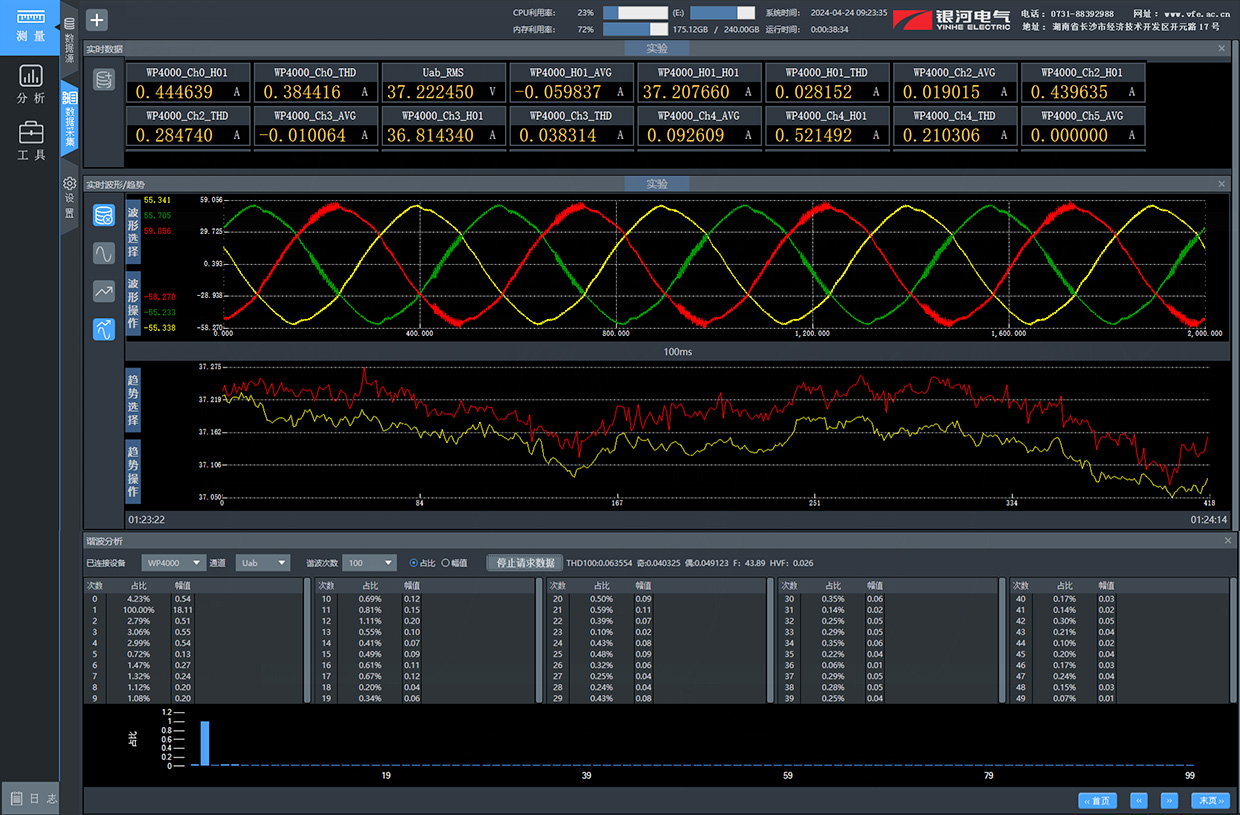The image size is (1240, 815).
Task: Toggle the combined wave-trend icon above 01:23:22
Action: tap(104, 329)
